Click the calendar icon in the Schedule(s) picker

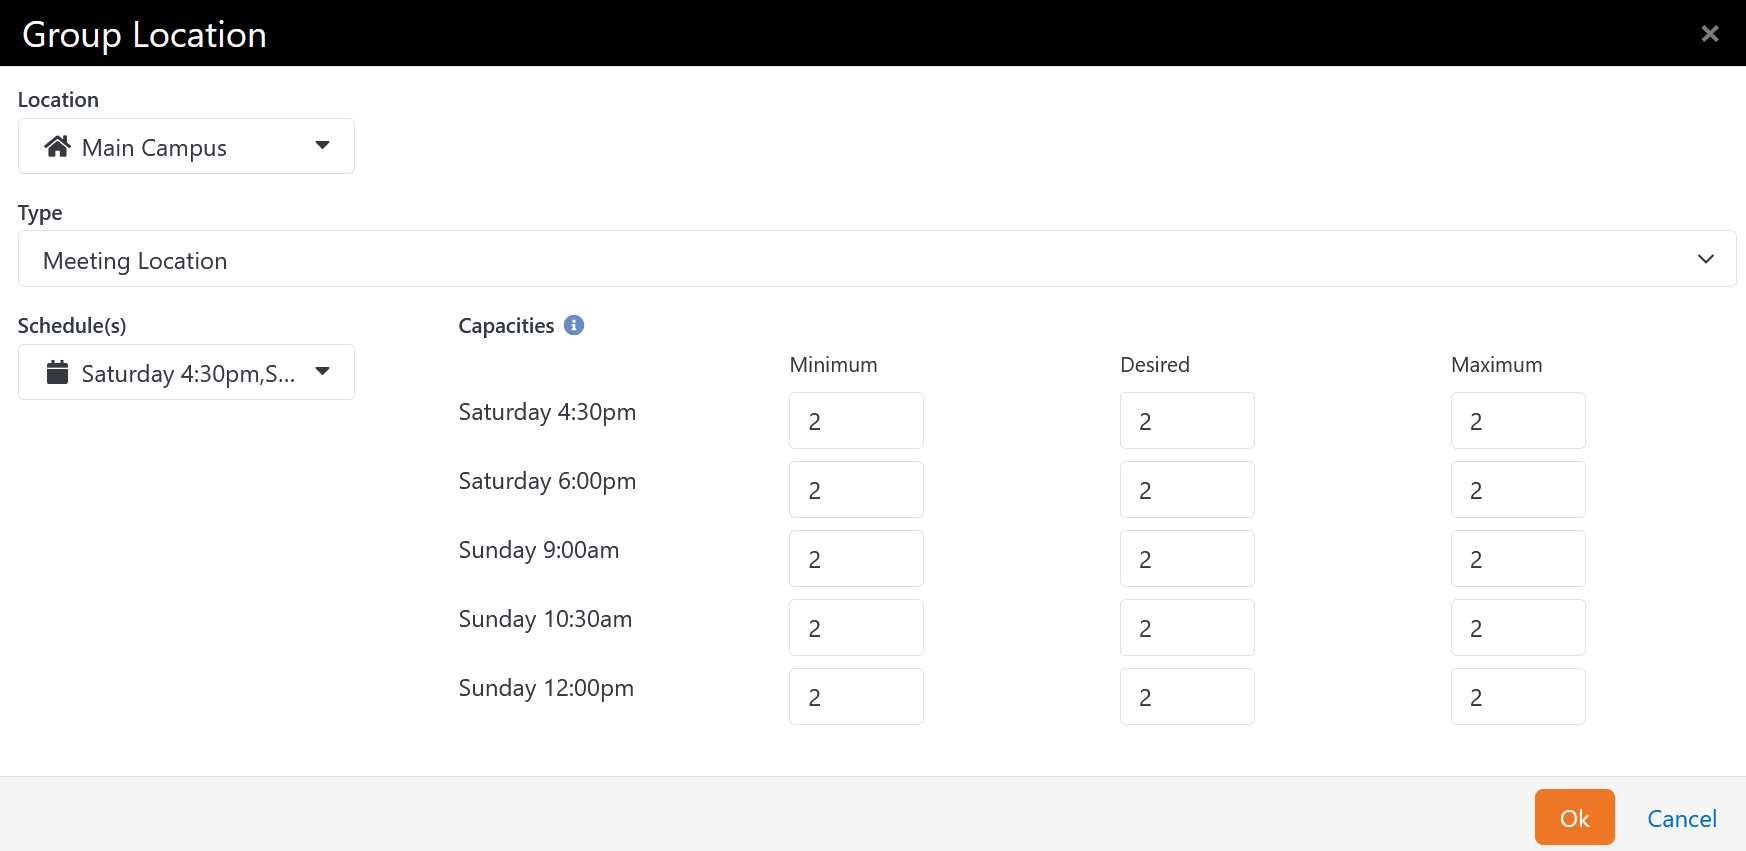click(x=57, y=372)
